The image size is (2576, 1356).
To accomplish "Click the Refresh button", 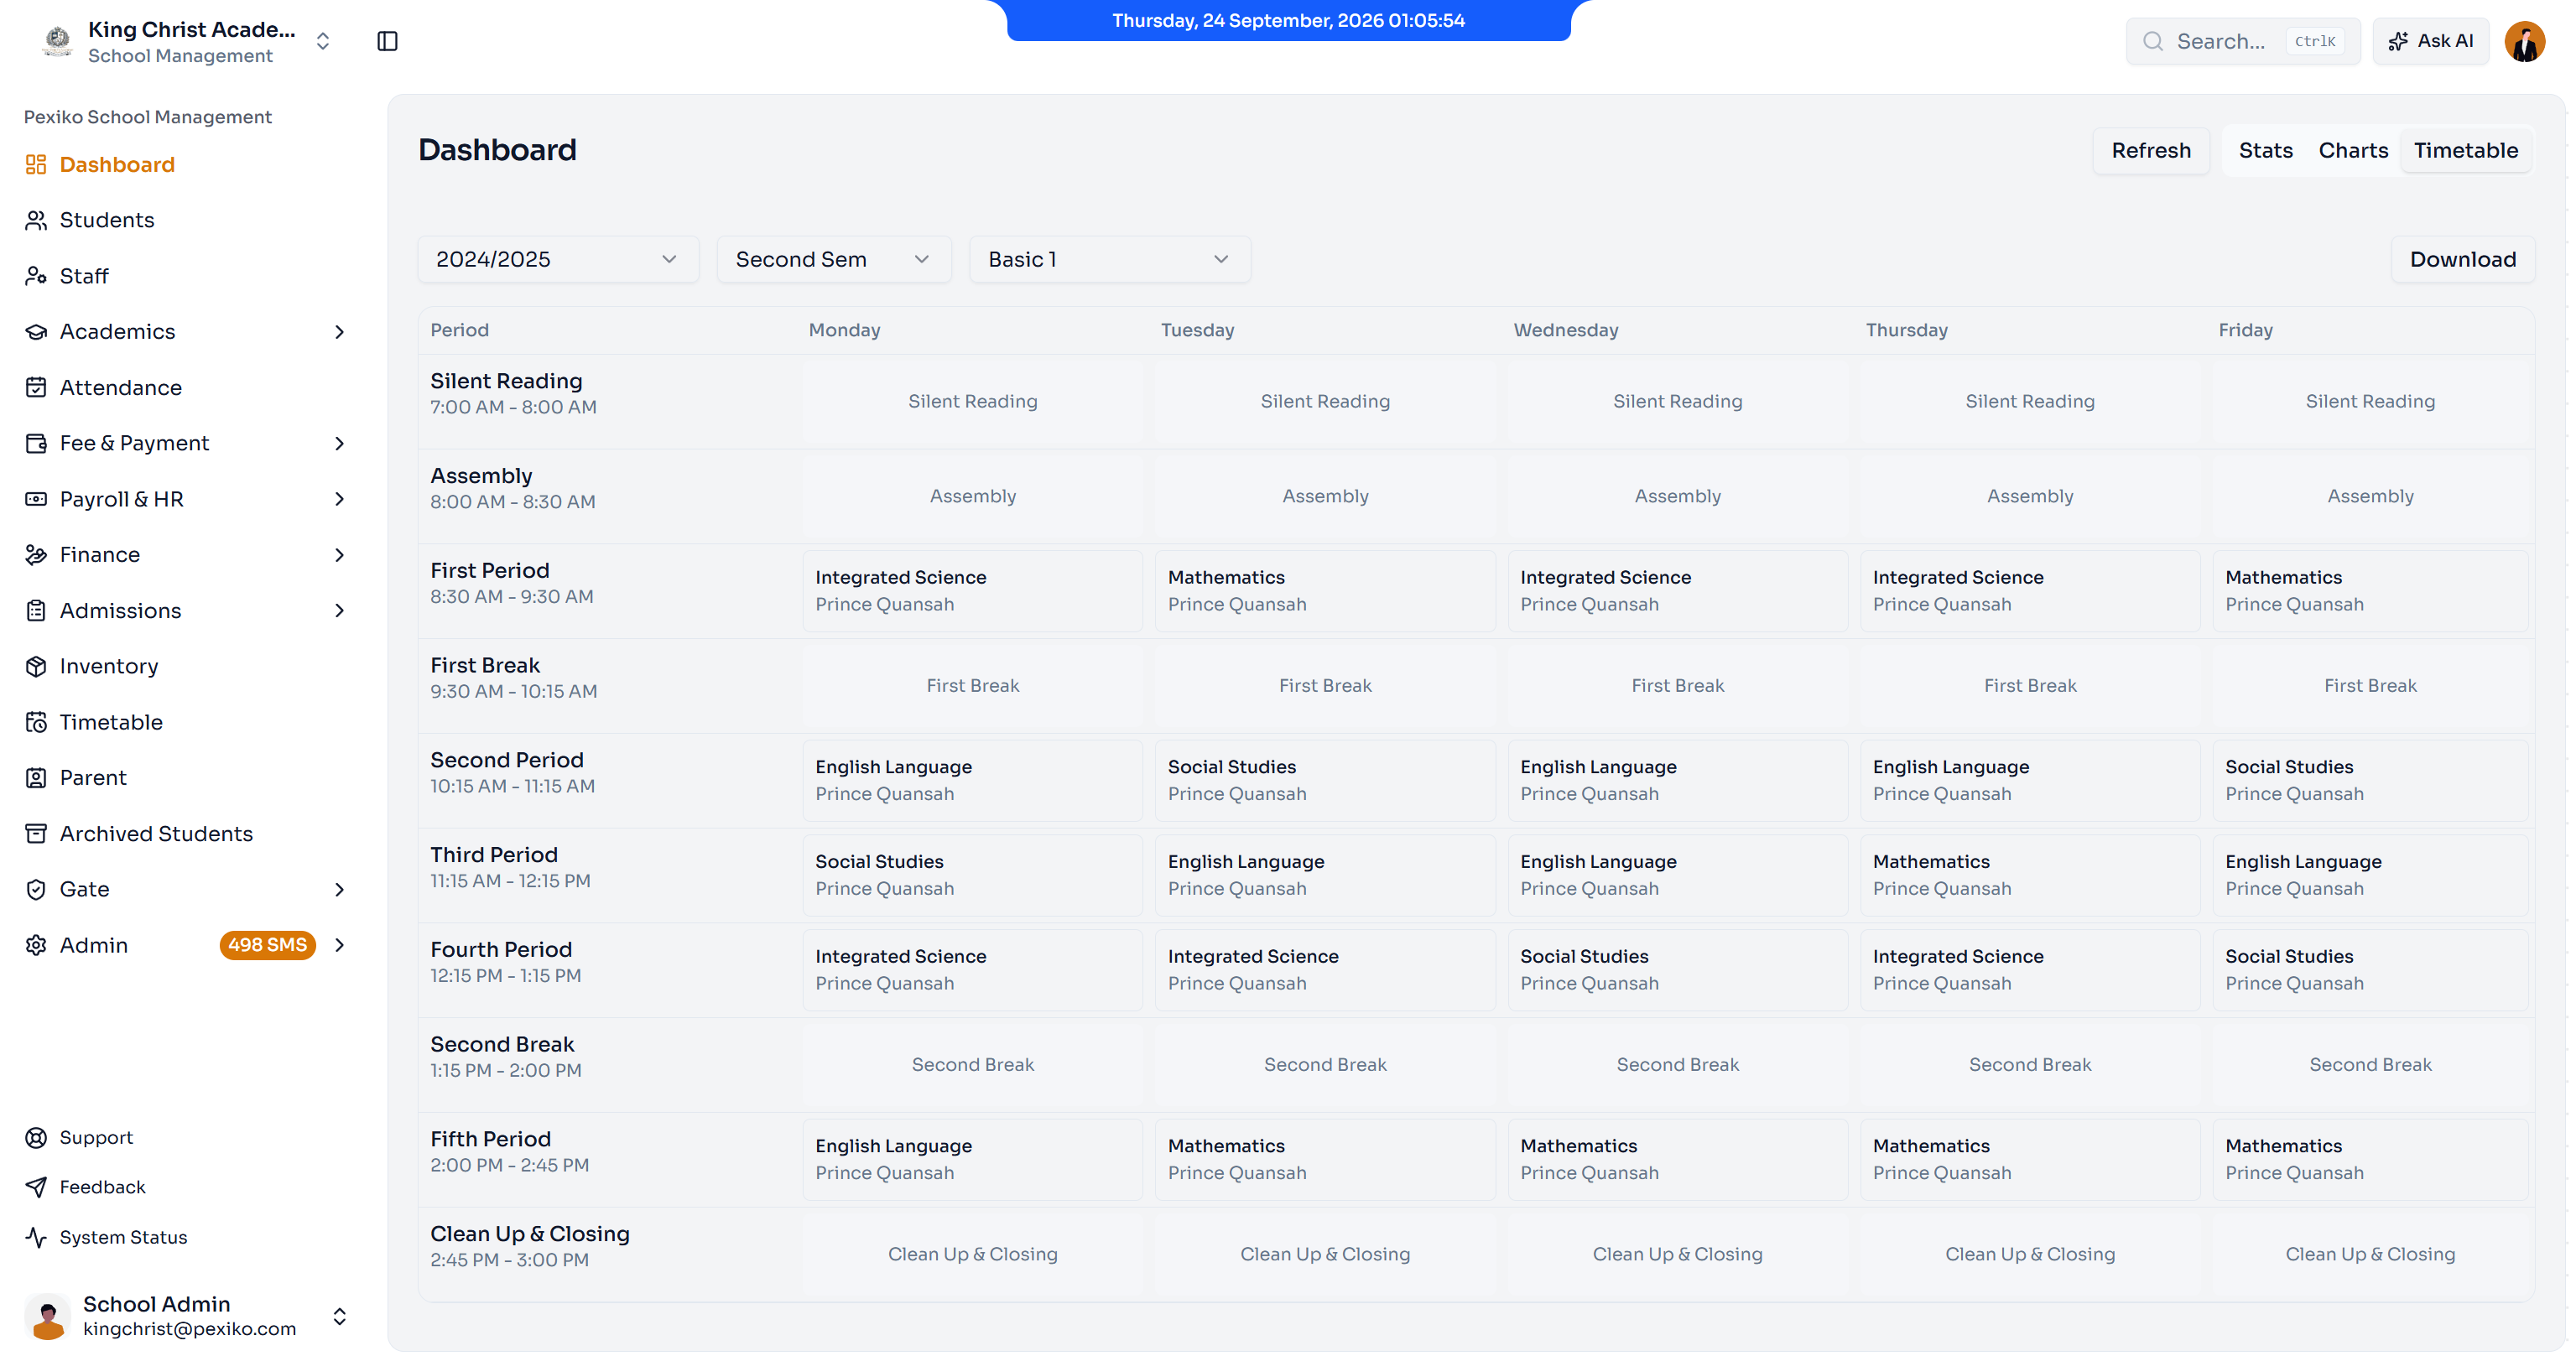I will 2151,150.
